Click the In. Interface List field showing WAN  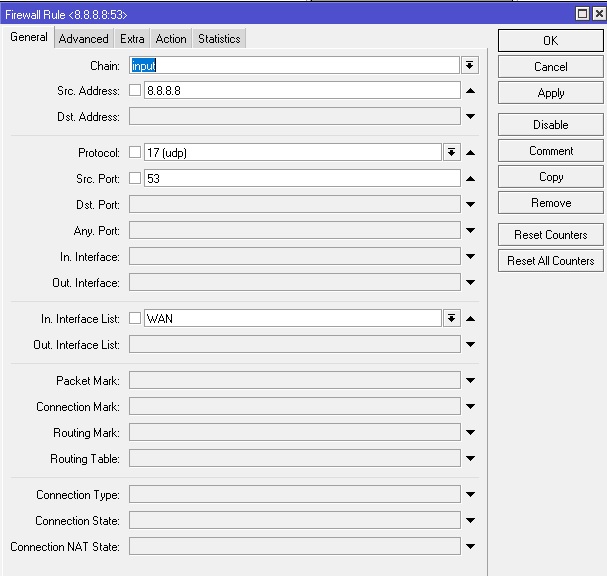coord(293,318)
